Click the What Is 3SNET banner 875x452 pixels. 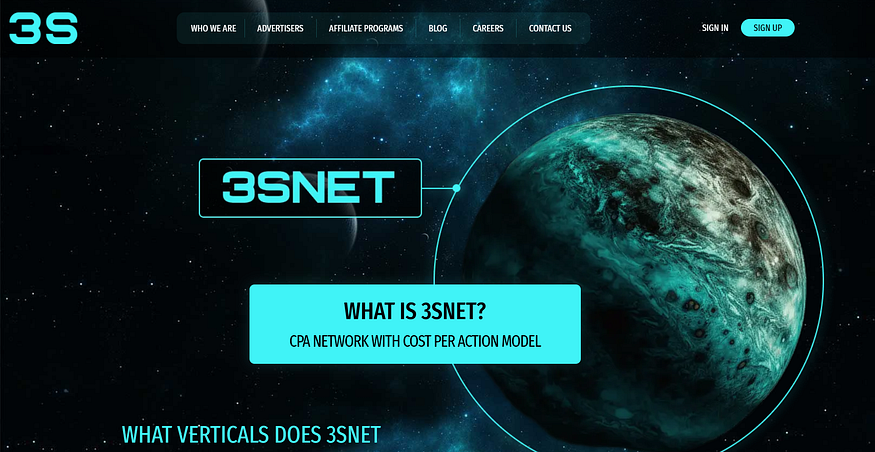[x=415, y=324]
